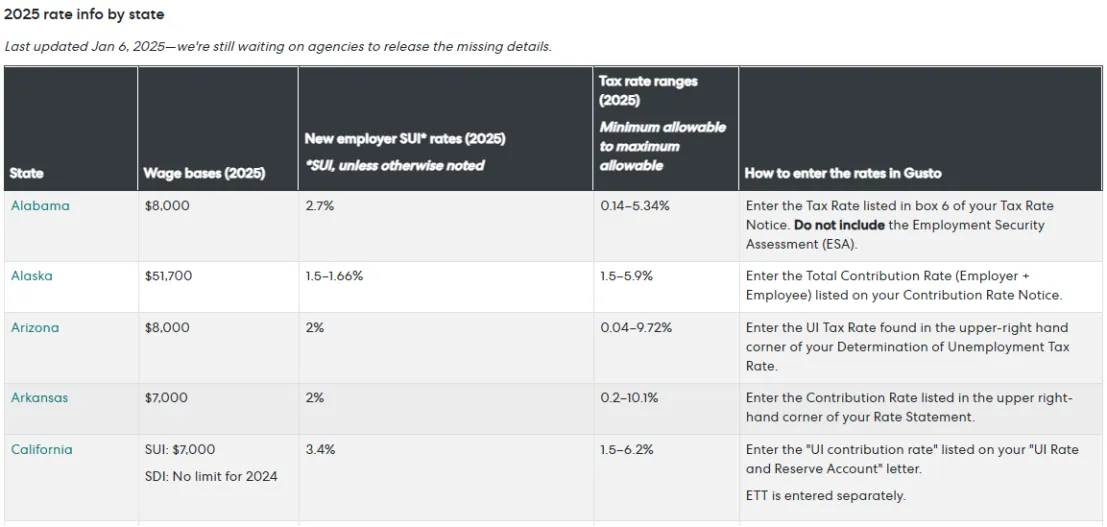
Task: Open the California state link
Action: (x=42, y=450)
